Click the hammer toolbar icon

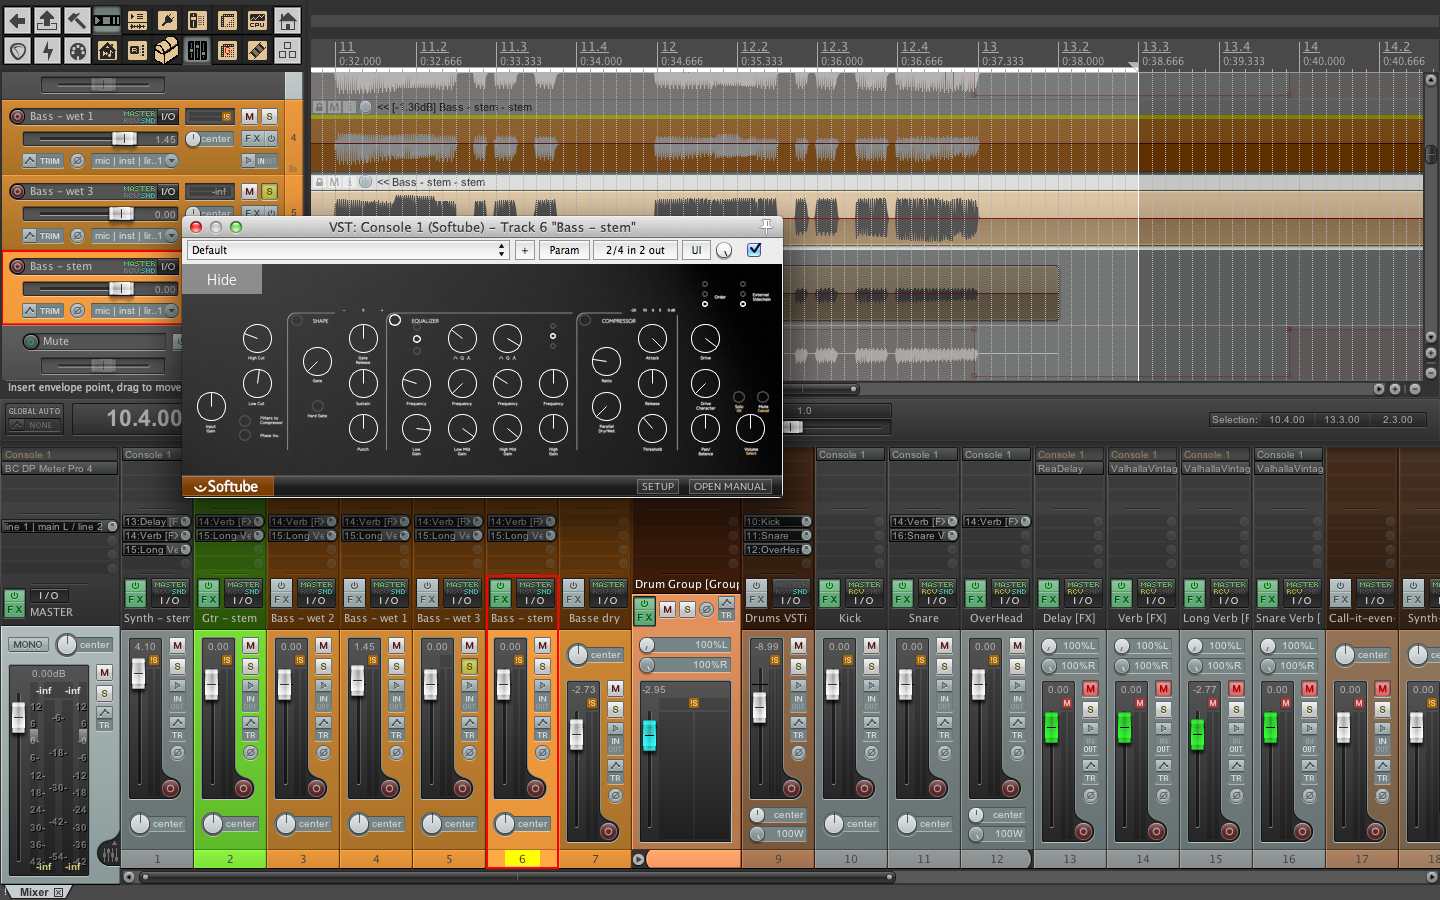tap(77, 20)
